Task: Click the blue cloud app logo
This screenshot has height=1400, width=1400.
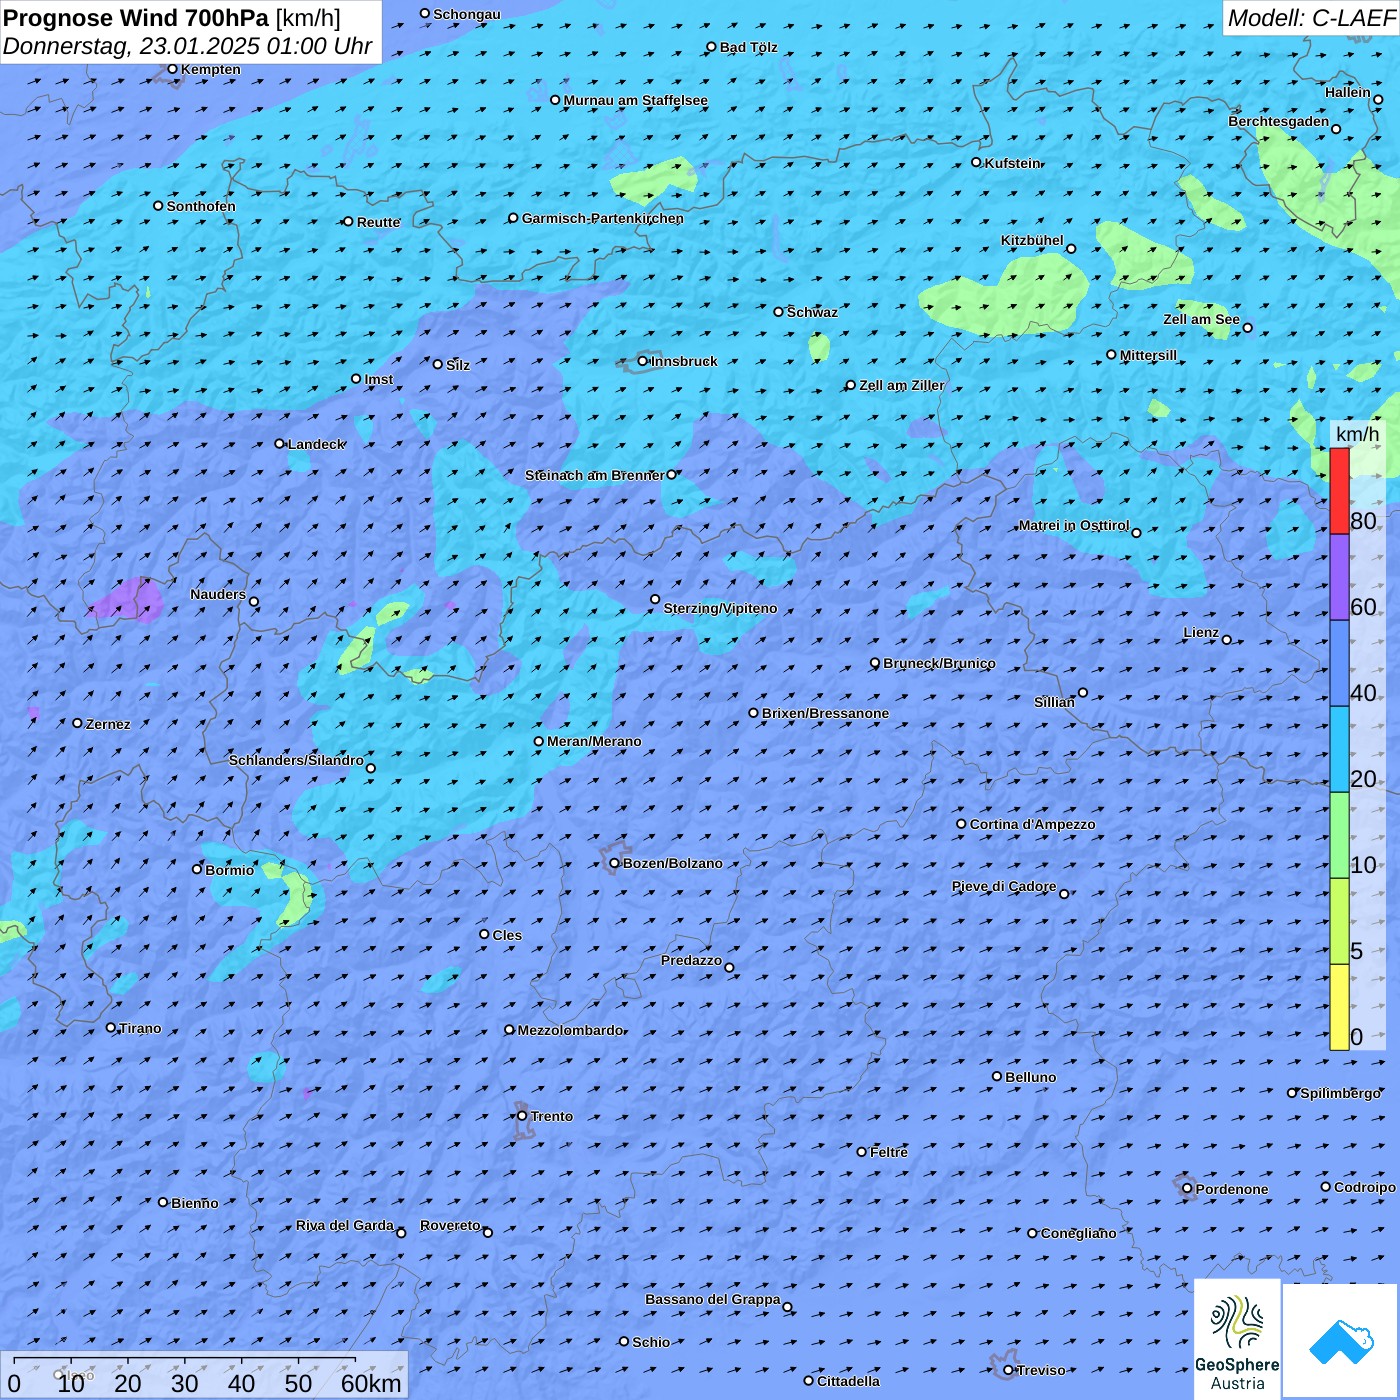Action: pos(1341,1342)
